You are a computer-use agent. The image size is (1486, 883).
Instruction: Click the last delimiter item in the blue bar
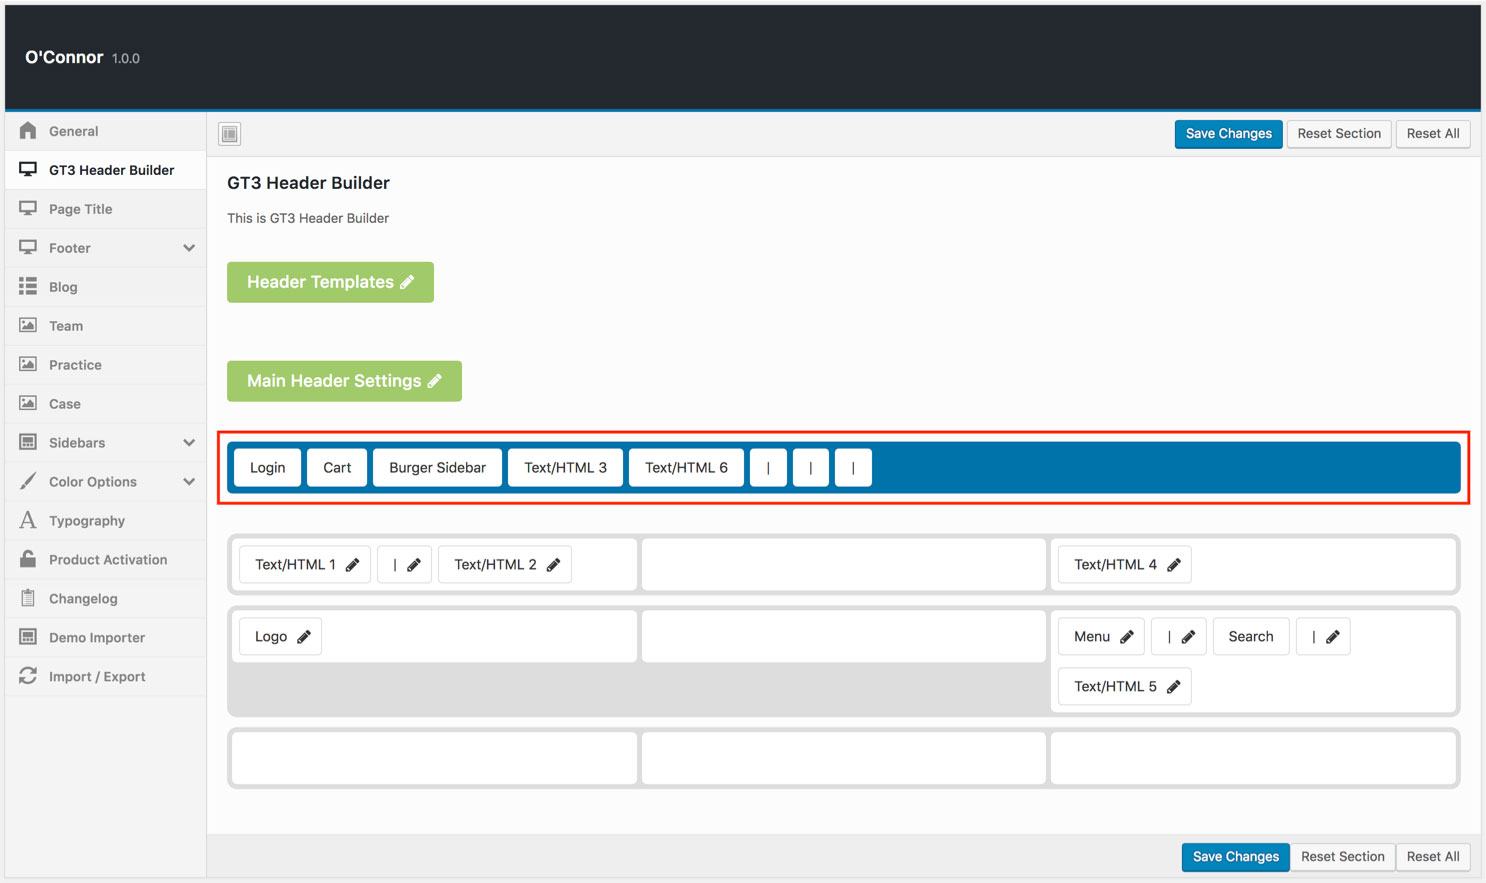pos(853,468)
